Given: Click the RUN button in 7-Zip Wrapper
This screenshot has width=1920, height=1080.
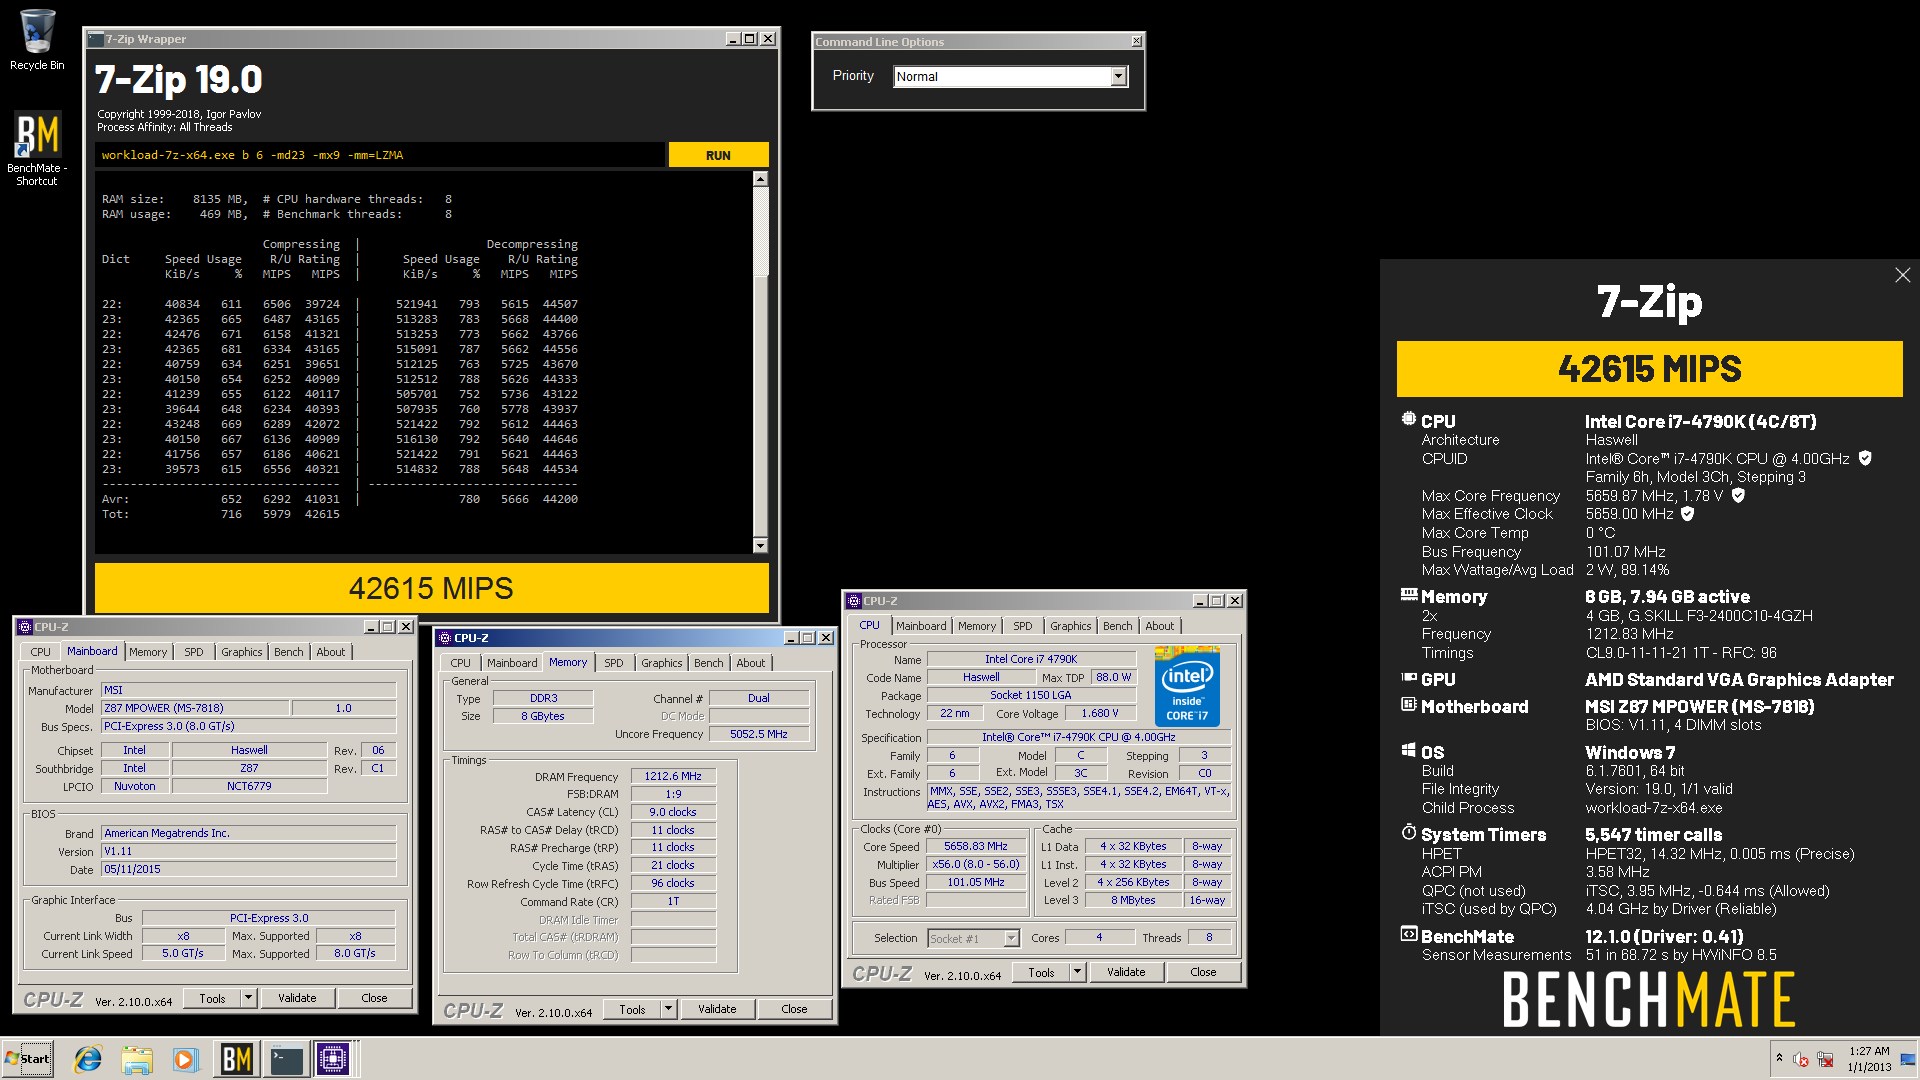Looking at the screenshot, I should click(718, 155).
